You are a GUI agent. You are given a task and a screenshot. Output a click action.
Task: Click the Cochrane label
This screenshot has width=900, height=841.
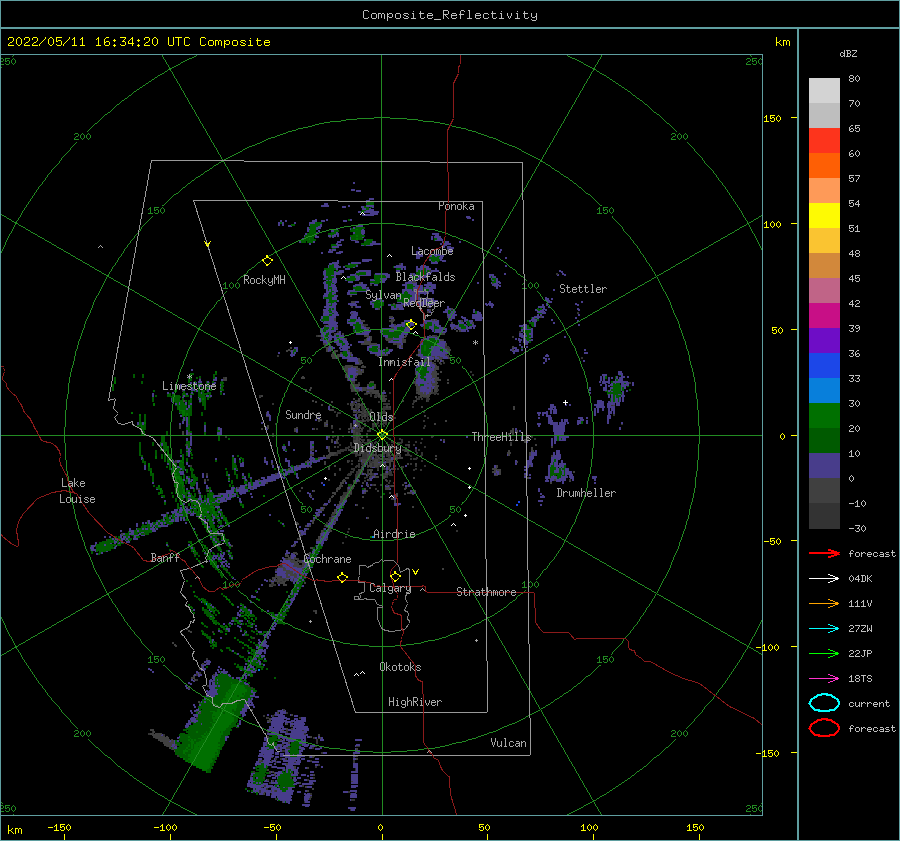(327, 559)
